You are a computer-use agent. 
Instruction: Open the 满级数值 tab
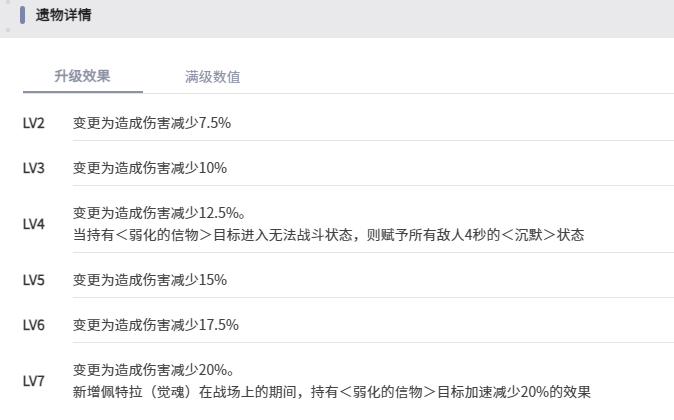(212, 77)
